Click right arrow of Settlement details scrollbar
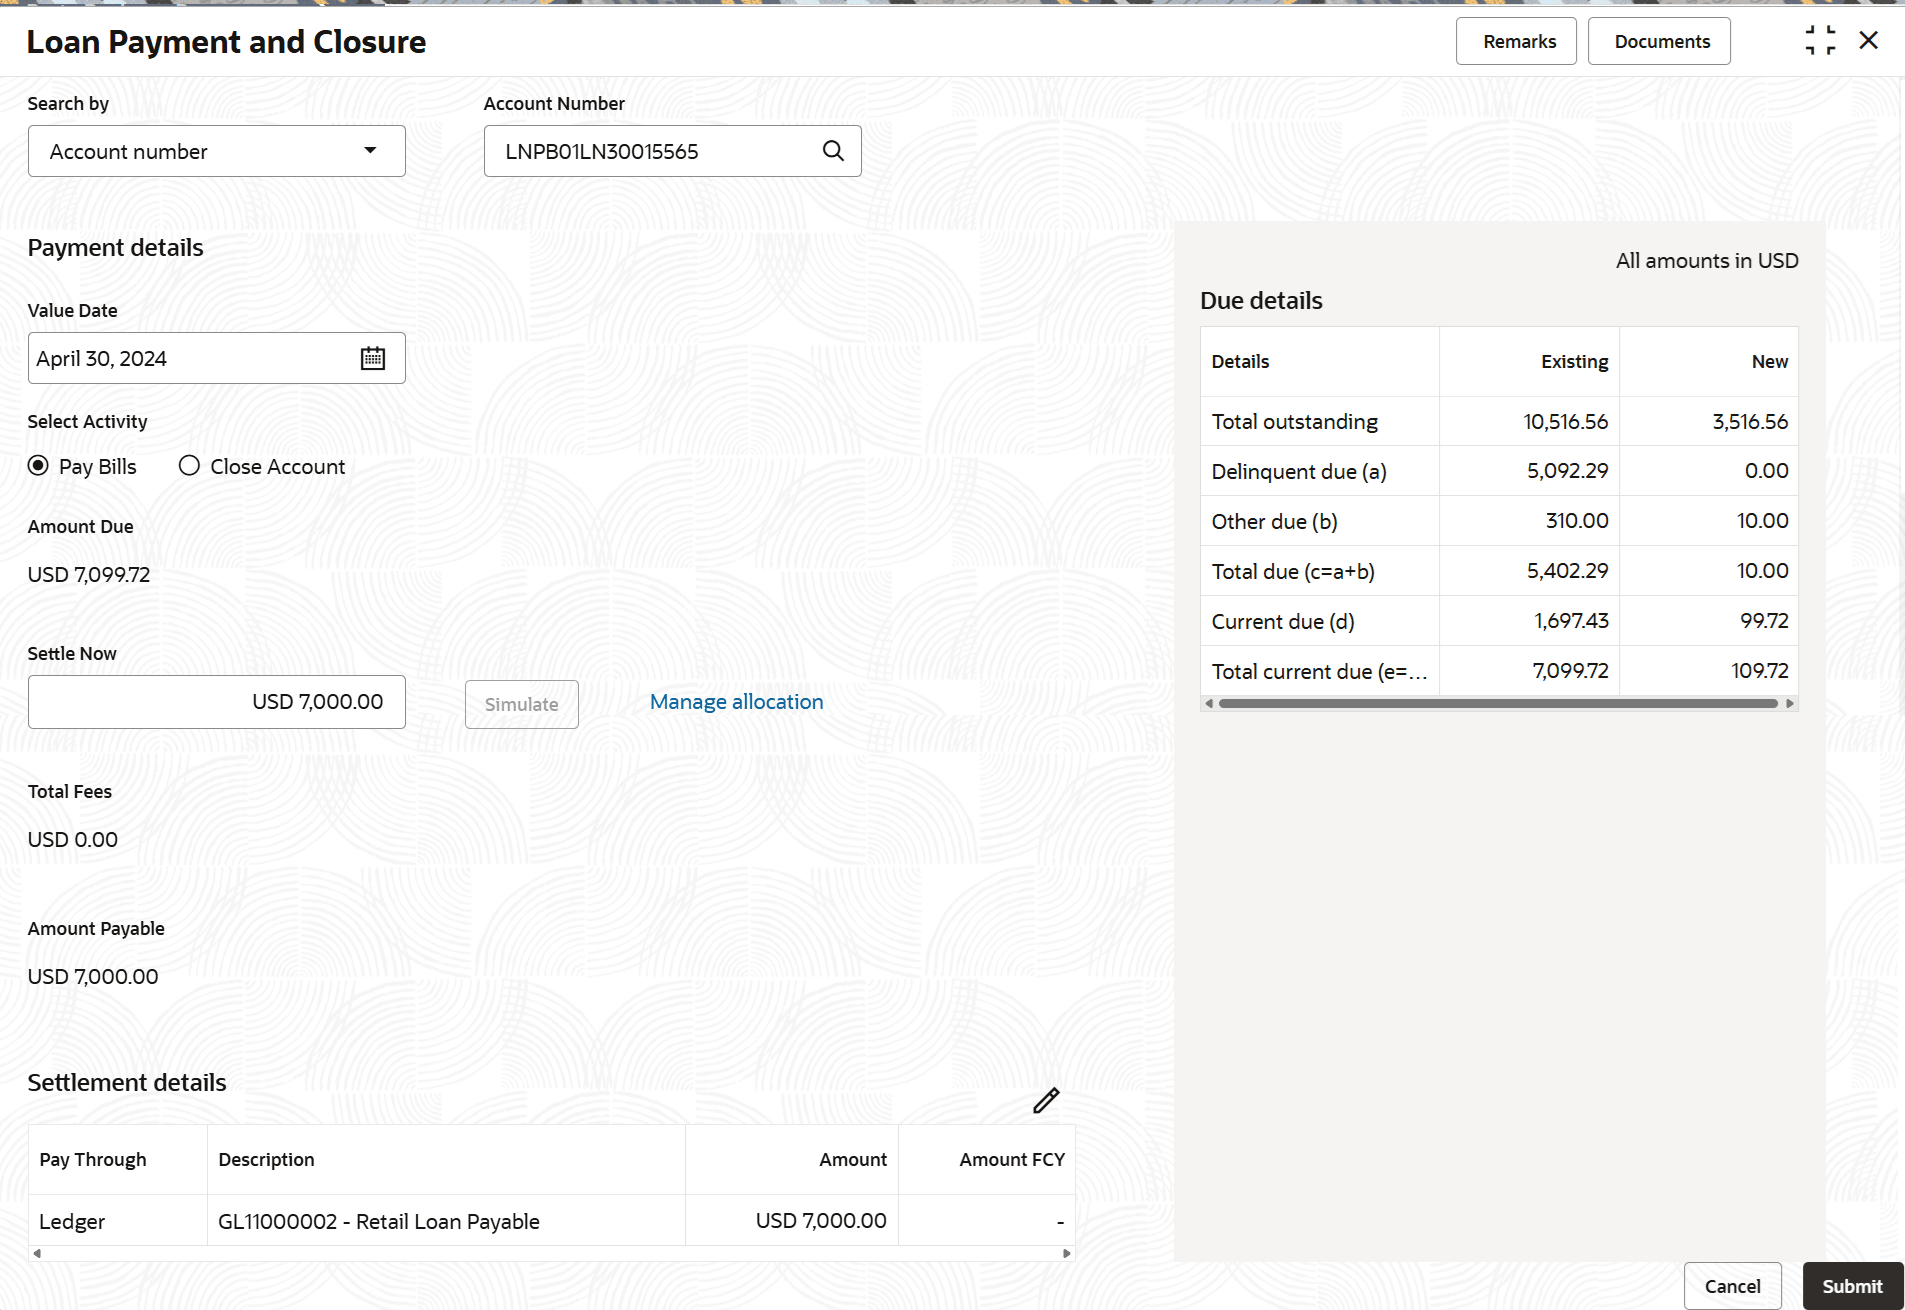The image size is (1905, 1310). [1067, 1253]
